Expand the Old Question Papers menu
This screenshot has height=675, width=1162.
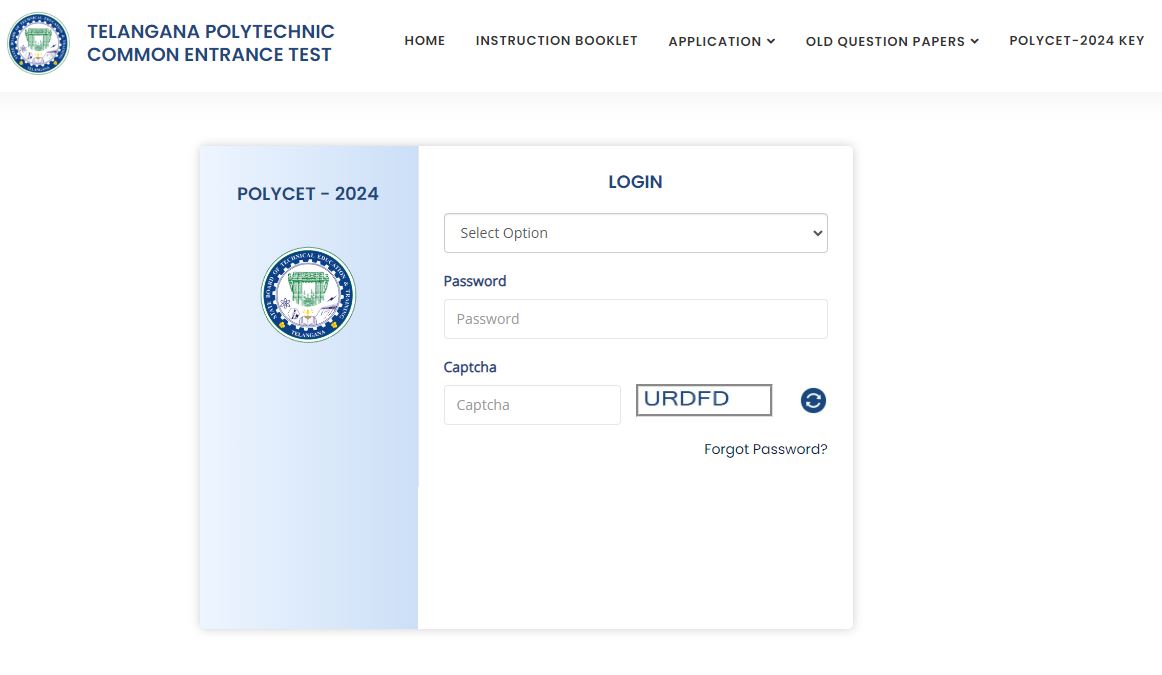pos(892,41)
